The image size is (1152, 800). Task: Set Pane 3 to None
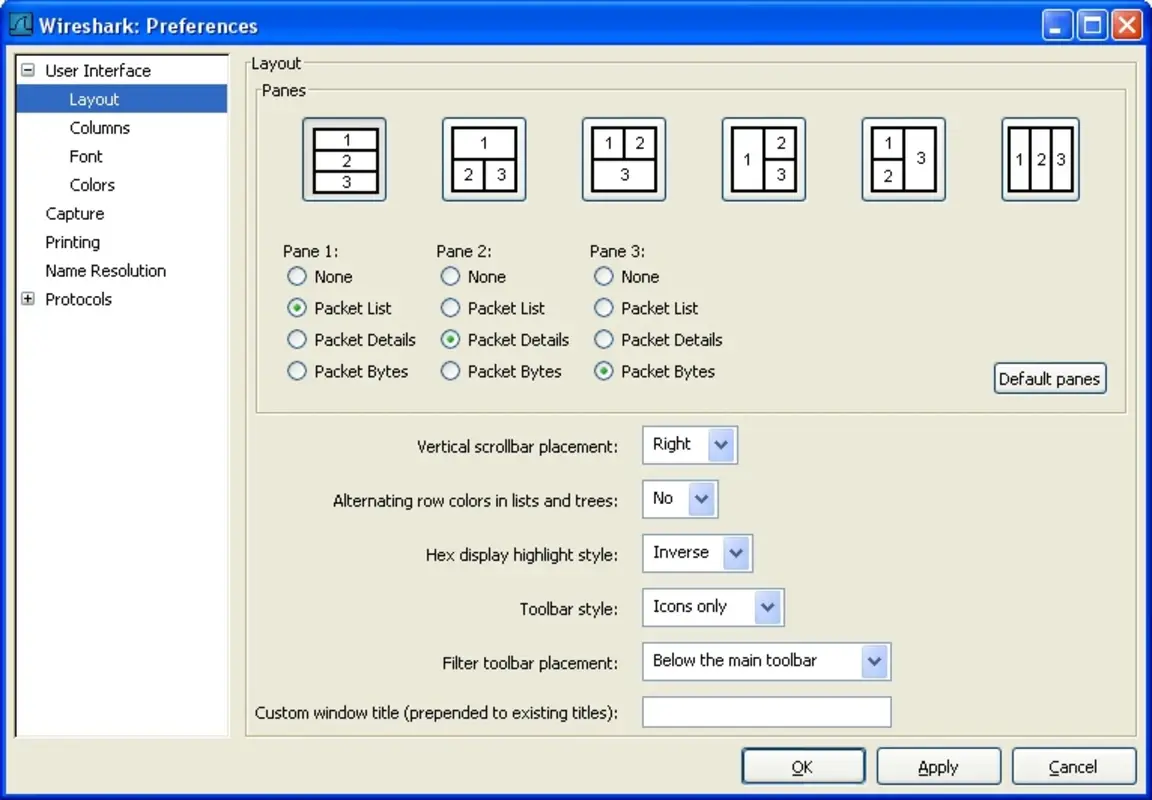pyautogui.click(x=604, y=276)
